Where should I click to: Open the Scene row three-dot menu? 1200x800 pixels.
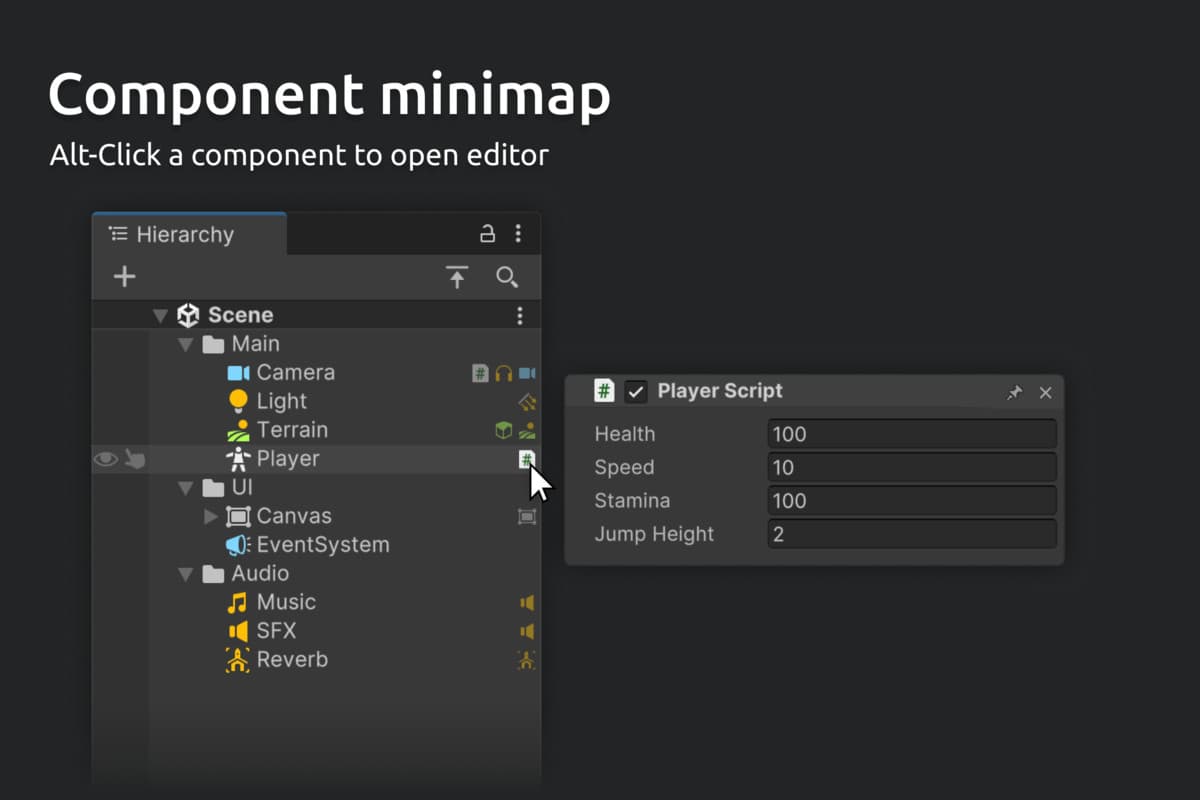519,316
